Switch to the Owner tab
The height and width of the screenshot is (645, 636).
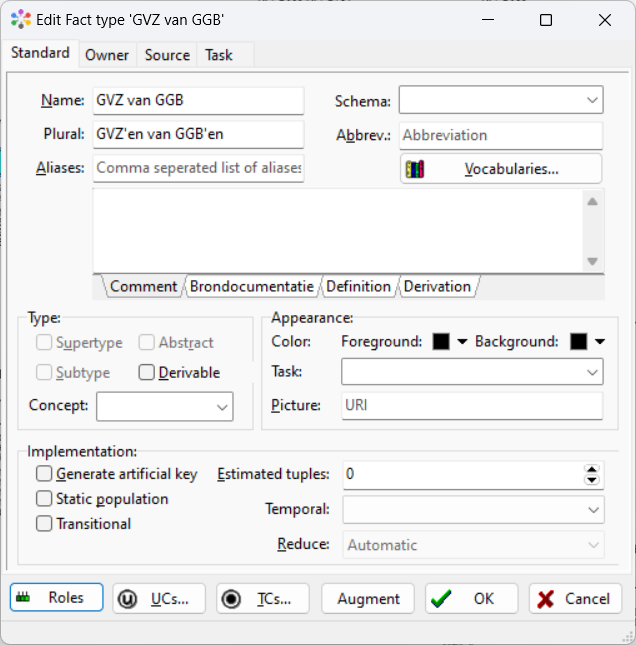tap(106, 55)
